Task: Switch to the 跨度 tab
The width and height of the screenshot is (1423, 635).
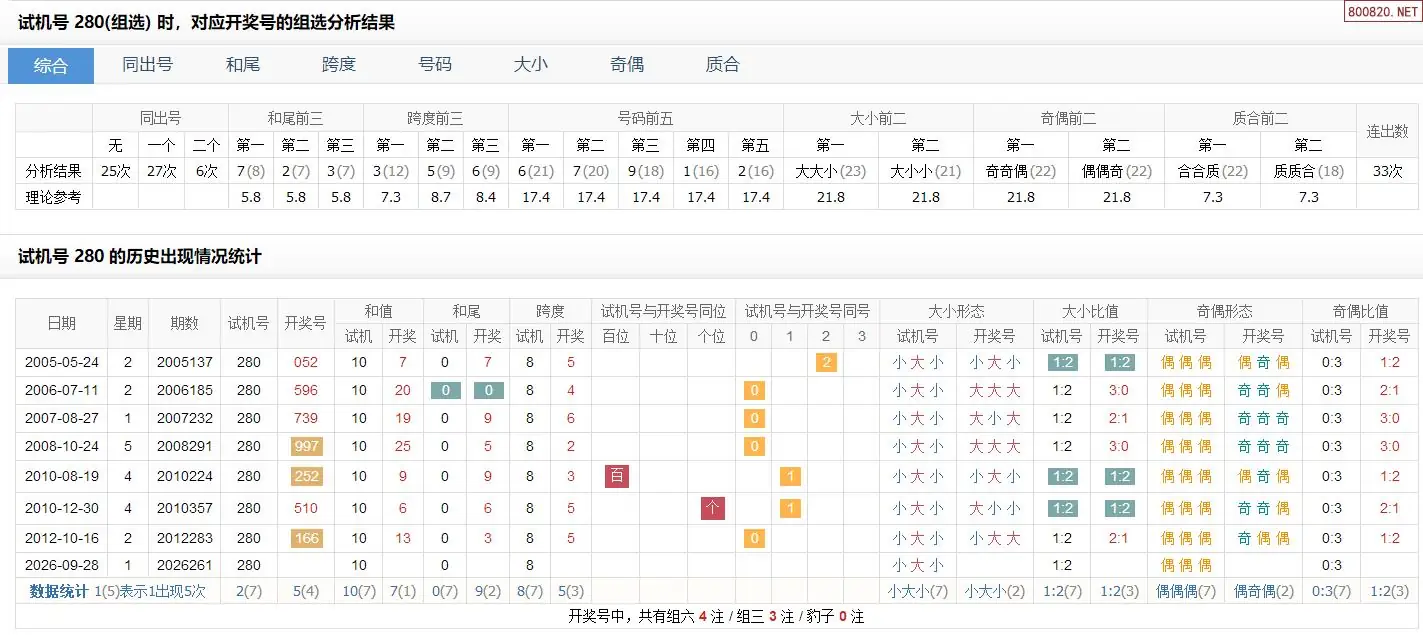Action: (339, 65)
